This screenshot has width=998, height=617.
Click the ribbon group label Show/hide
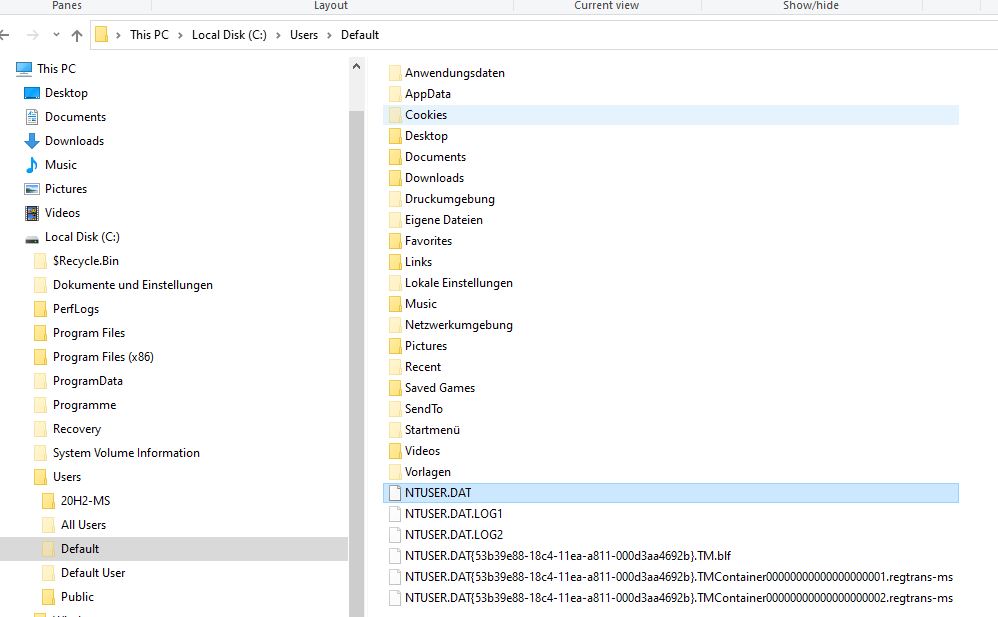[811, 6]
